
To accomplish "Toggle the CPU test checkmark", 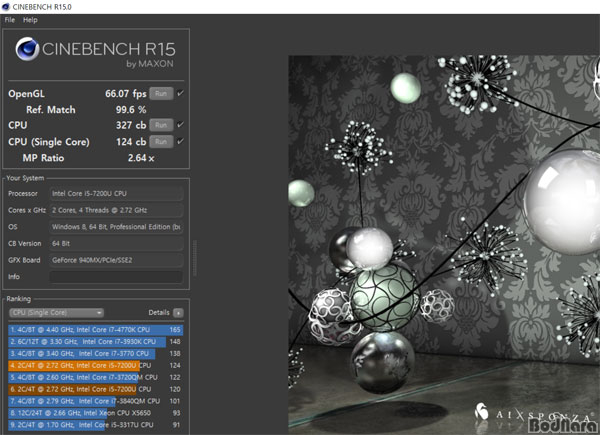I will point(181,124).
